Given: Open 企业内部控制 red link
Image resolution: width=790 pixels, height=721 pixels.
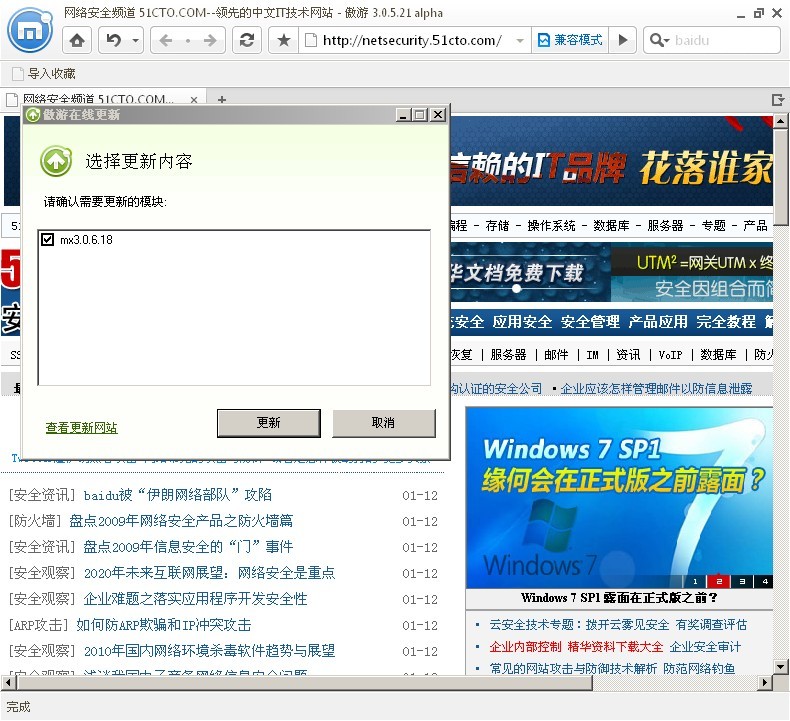Looking at the screenshot, I should point(525,646).
